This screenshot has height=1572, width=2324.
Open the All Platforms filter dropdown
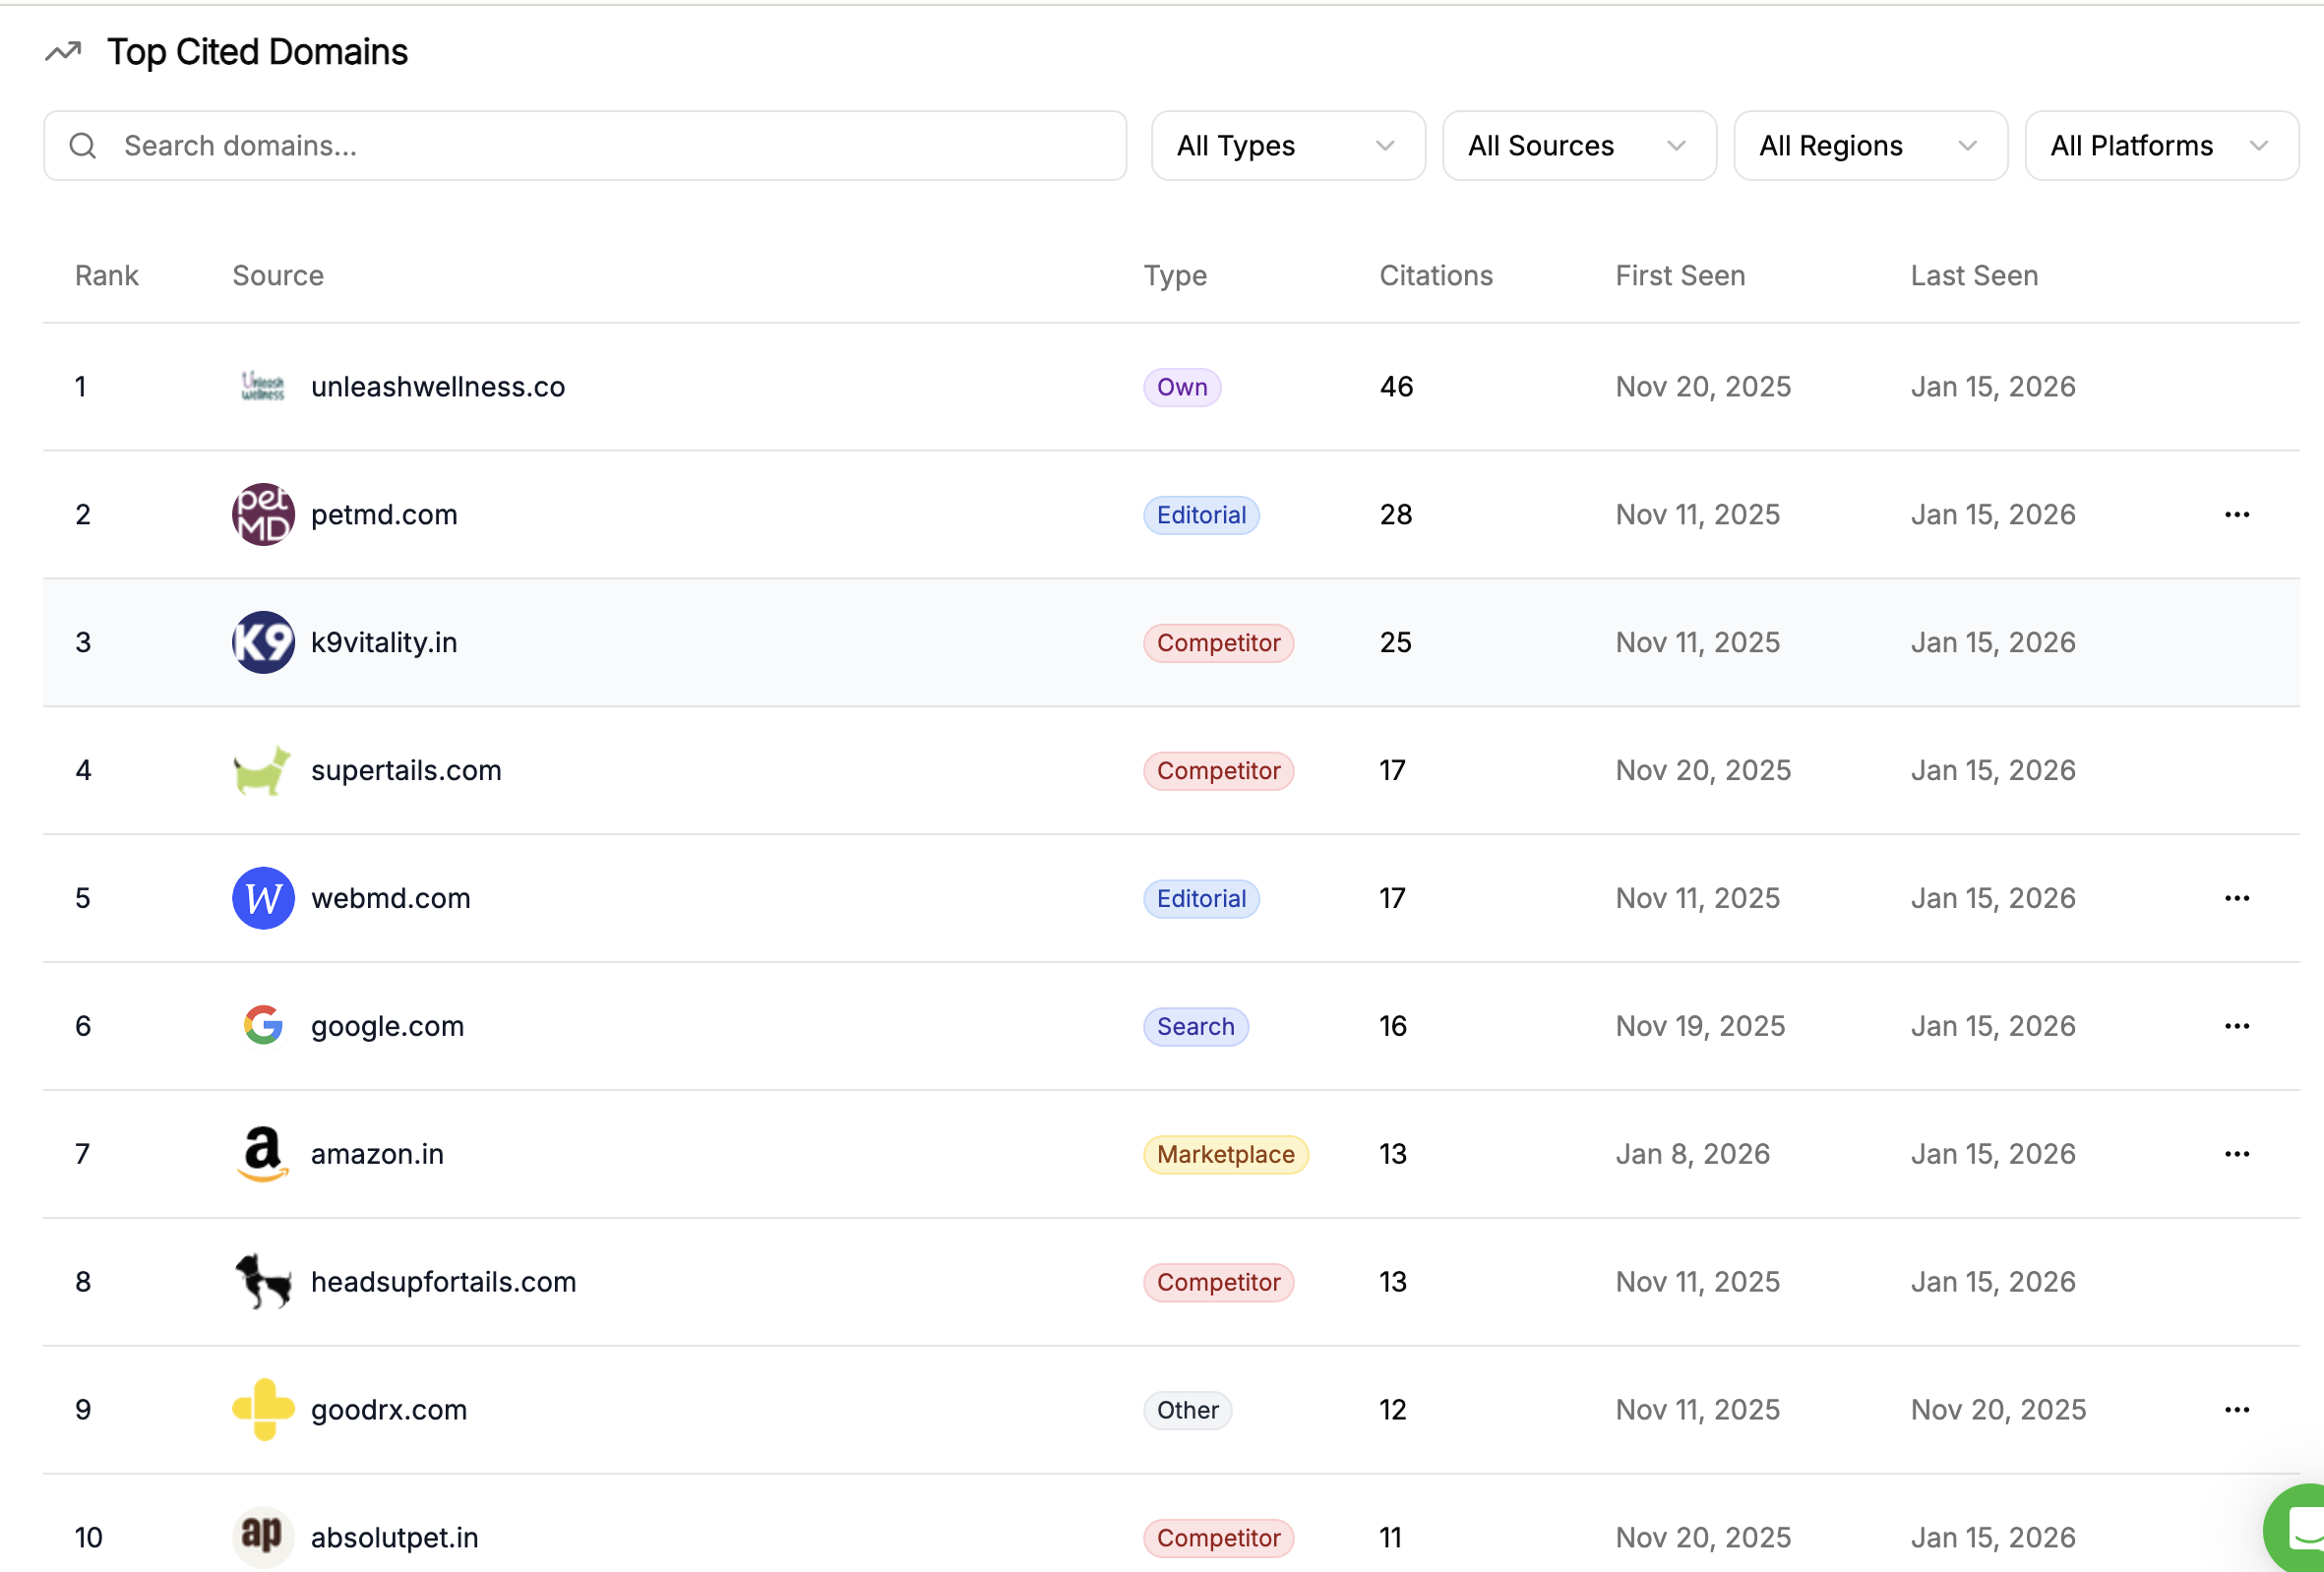click(x=2160, y=146)
